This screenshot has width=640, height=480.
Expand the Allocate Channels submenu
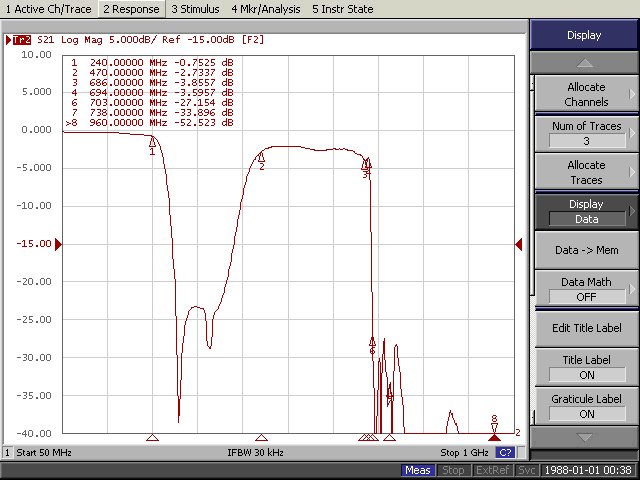coord(586,94)
